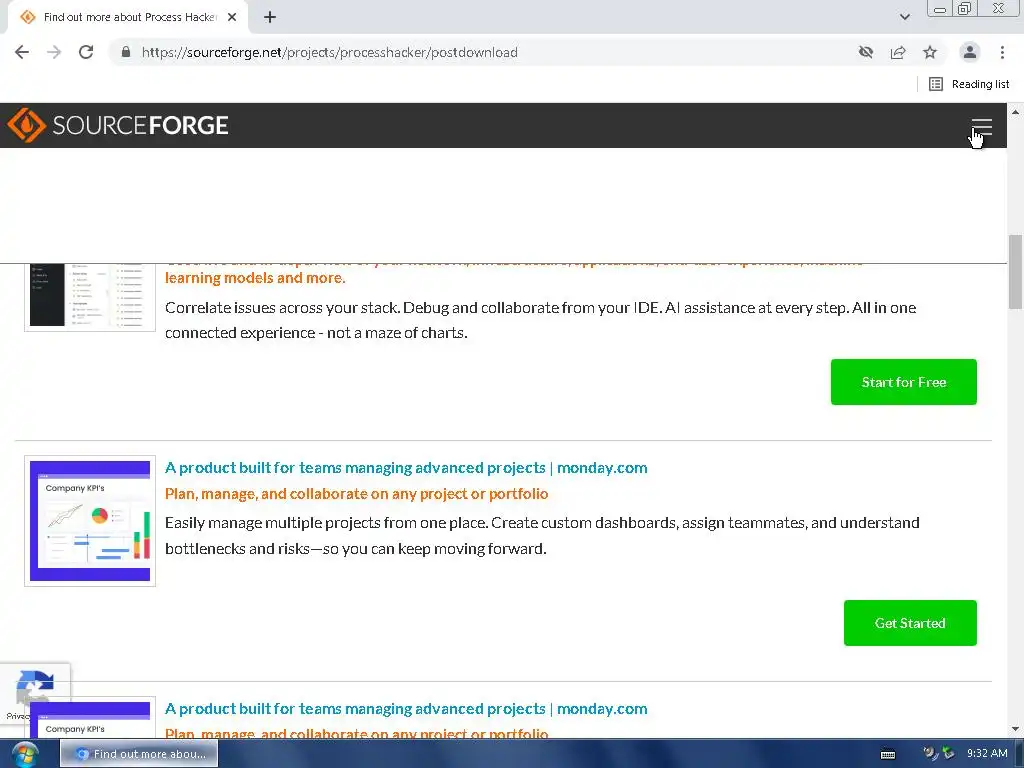1024x768 pixels.
Task: Click the SourceForge logo
Action: [118, 125]
